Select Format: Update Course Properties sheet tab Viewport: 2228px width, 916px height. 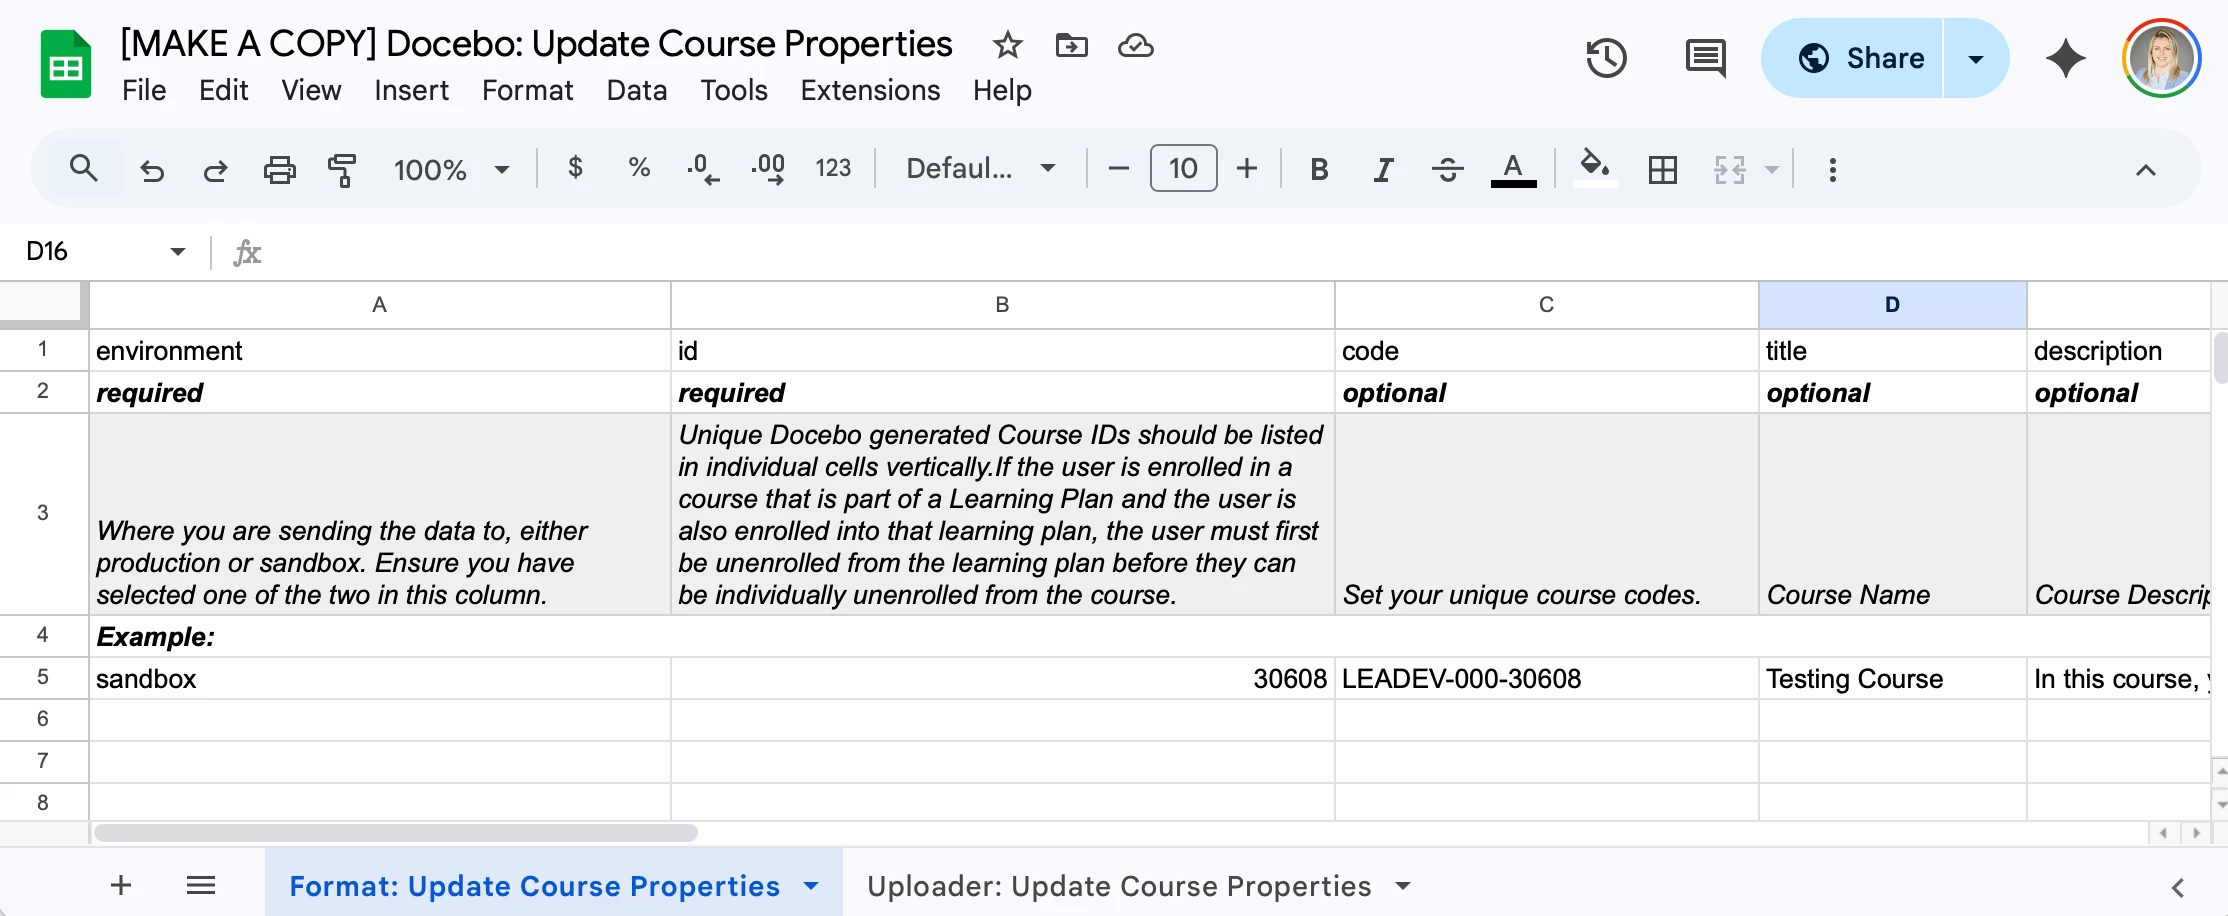[x=534, y=885]
